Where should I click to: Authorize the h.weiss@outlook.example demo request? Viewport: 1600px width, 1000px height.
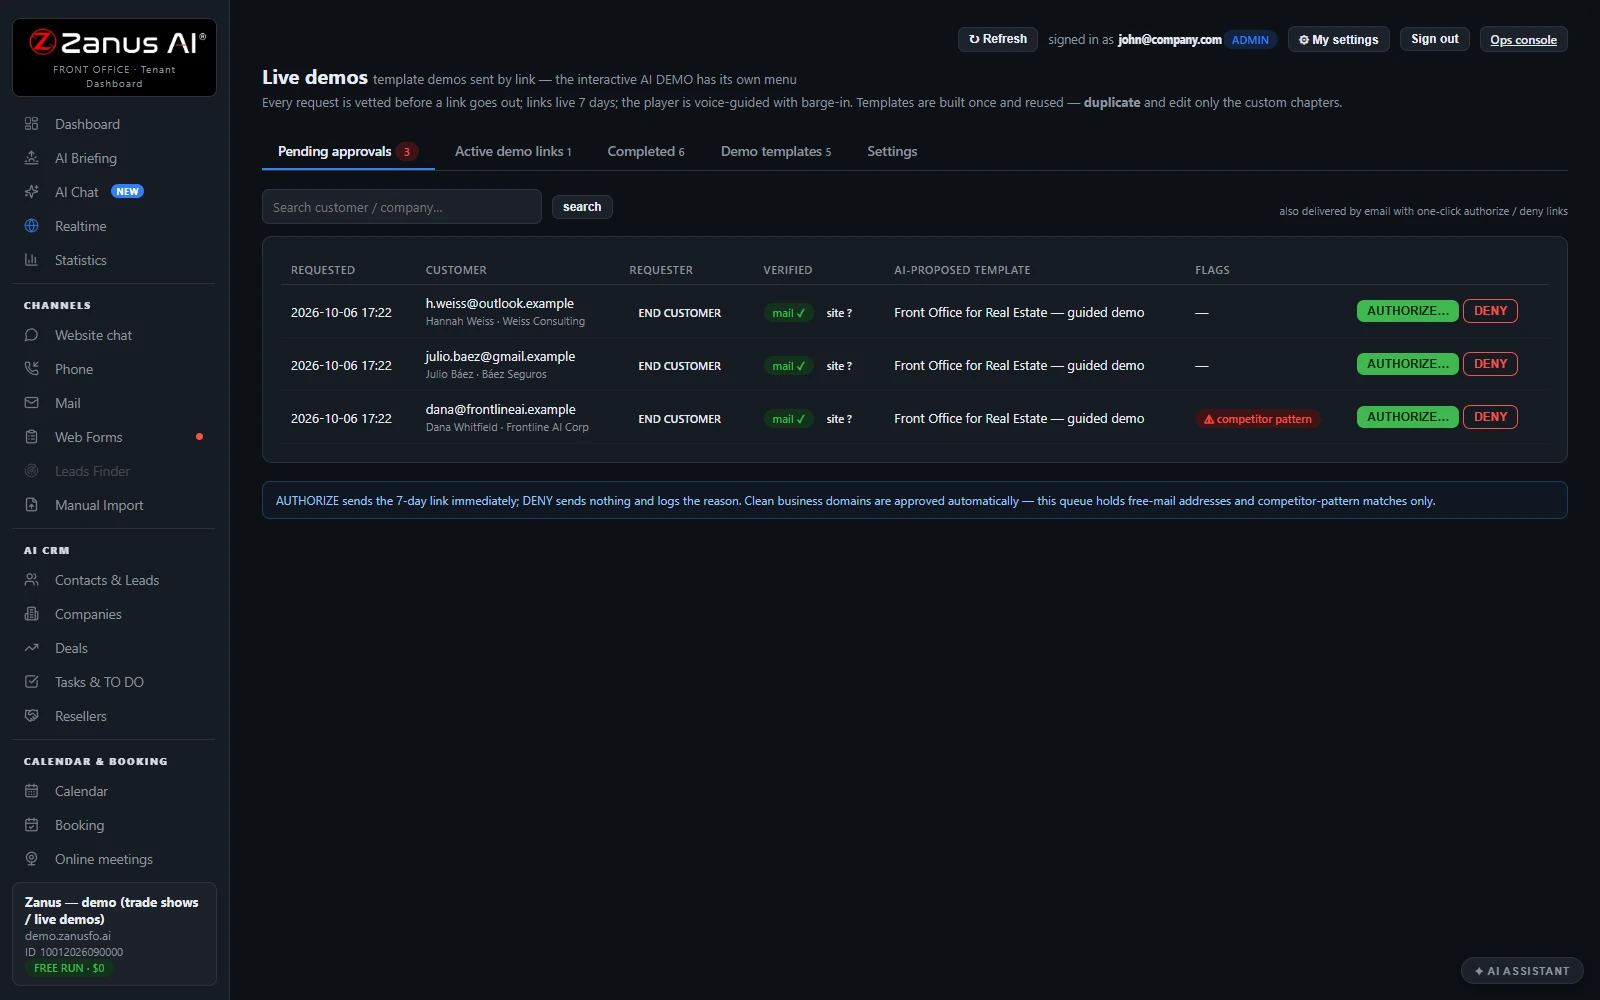pyautogui.click(x=1407, y=311)
